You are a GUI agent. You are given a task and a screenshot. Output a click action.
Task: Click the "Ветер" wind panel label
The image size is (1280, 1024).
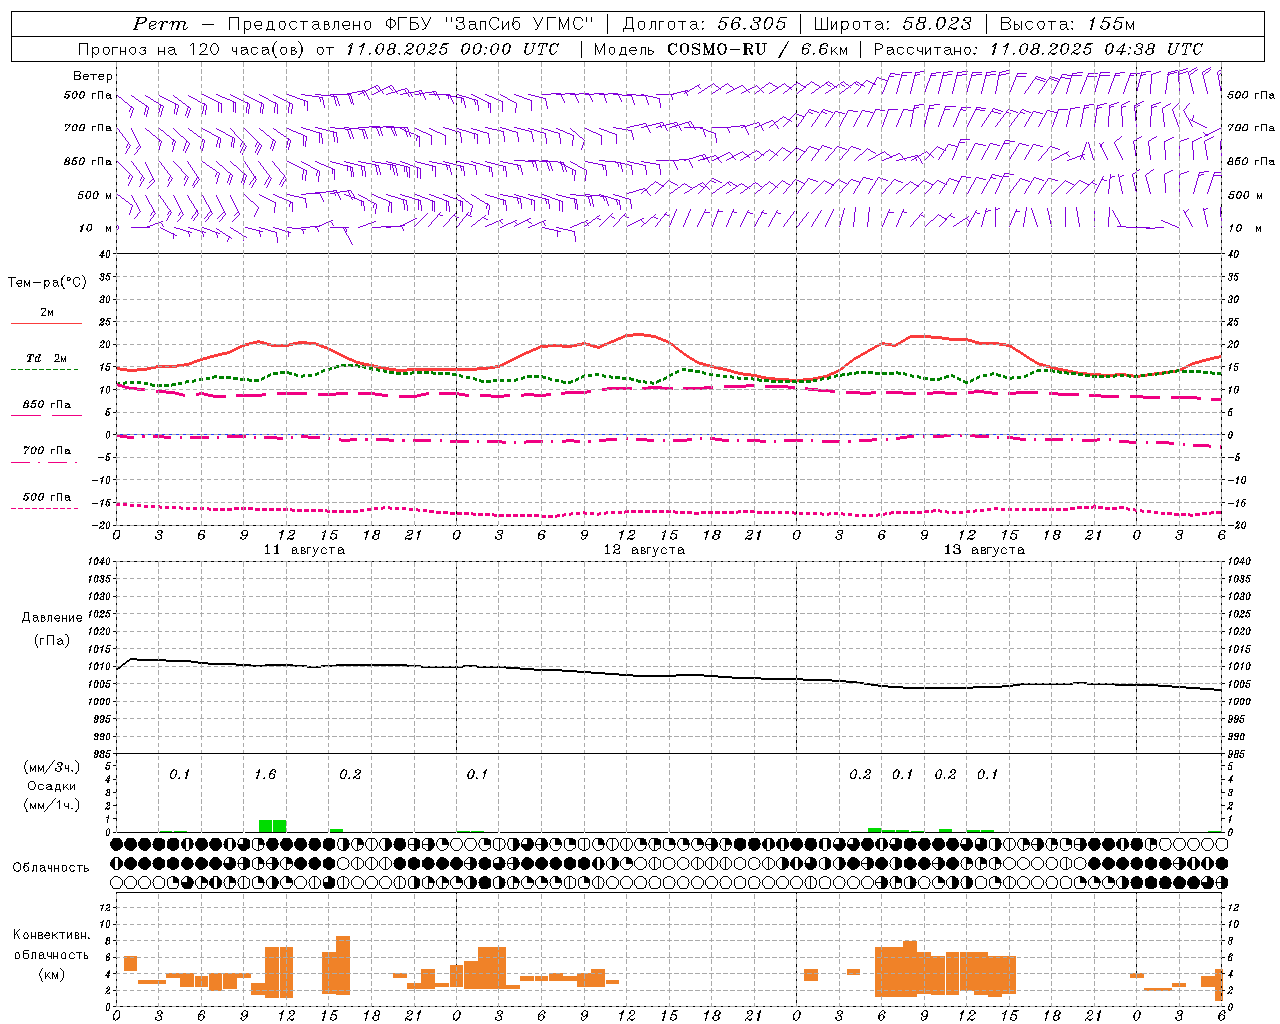pyautogui.click(x=93, y=76)
